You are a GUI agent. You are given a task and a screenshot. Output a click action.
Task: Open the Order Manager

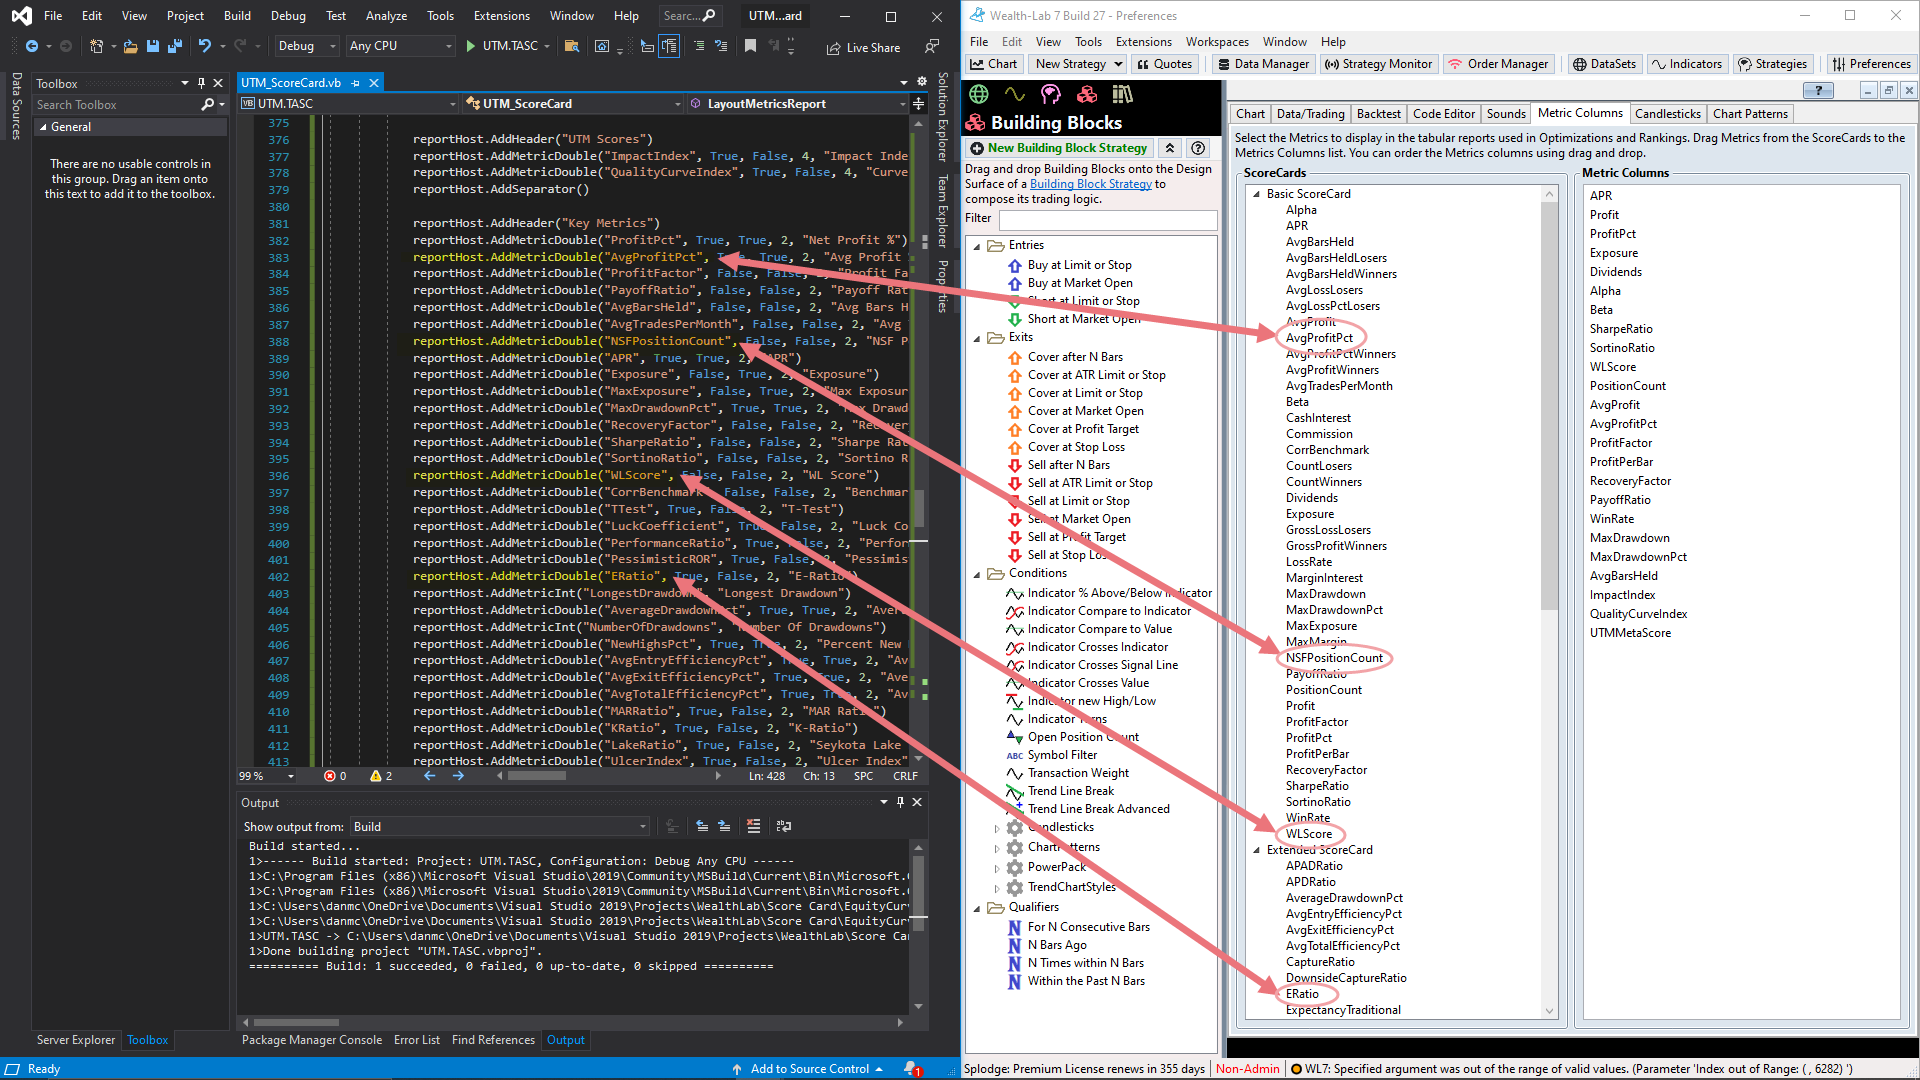[x=1498, y=64]
